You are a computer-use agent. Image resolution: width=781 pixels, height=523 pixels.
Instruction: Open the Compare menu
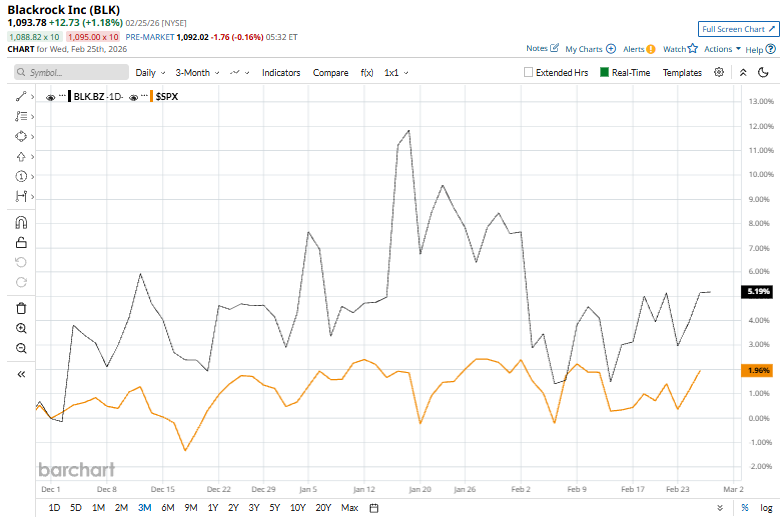[330, 73]
